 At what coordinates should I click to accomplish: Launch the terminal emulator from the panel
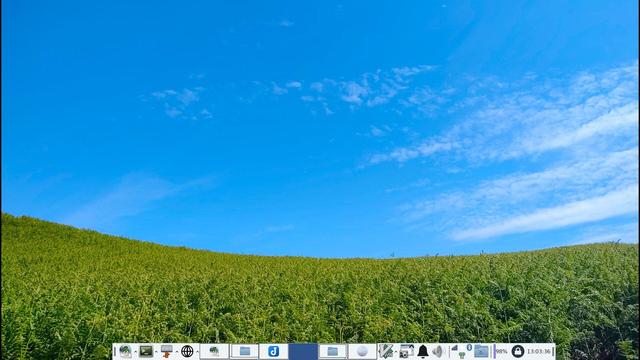[x=146, y=351]
